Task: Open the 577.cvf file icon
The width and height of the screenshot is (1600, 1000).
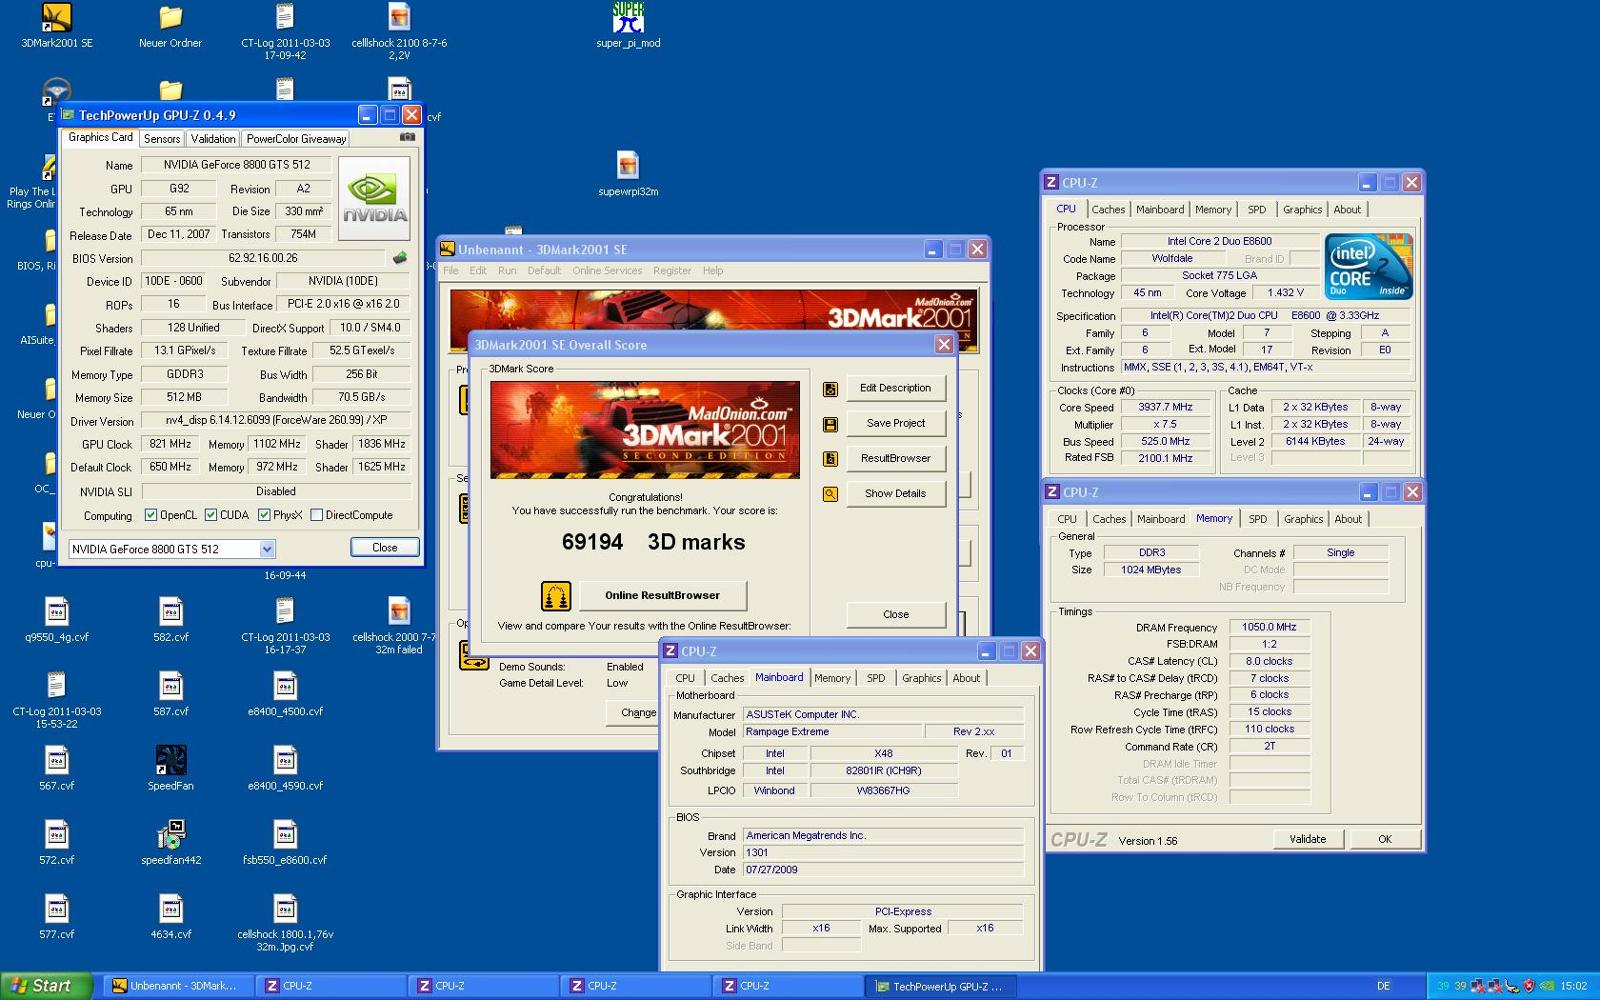Action: tap(57, 908)
